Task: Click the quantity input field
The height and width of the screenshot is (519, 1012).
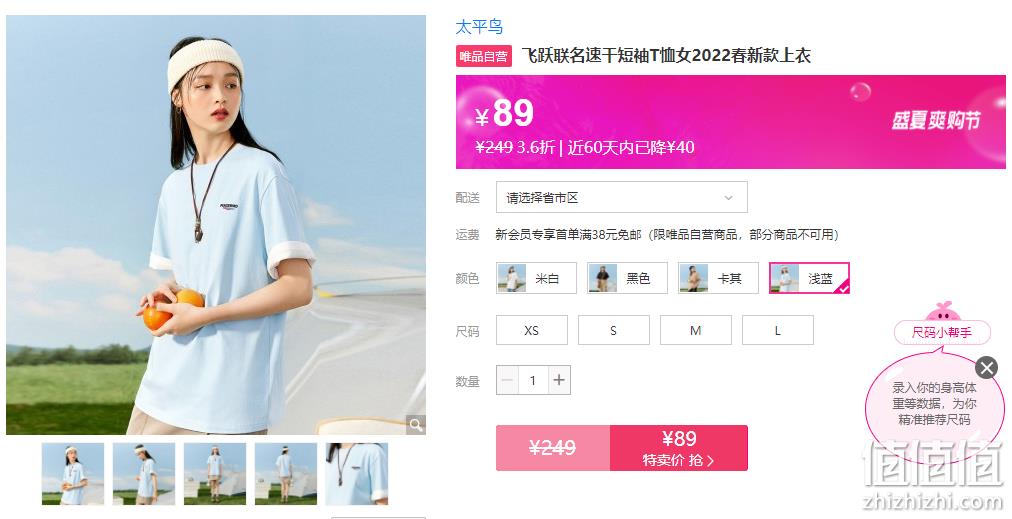Action: click(x=533, y=380)
